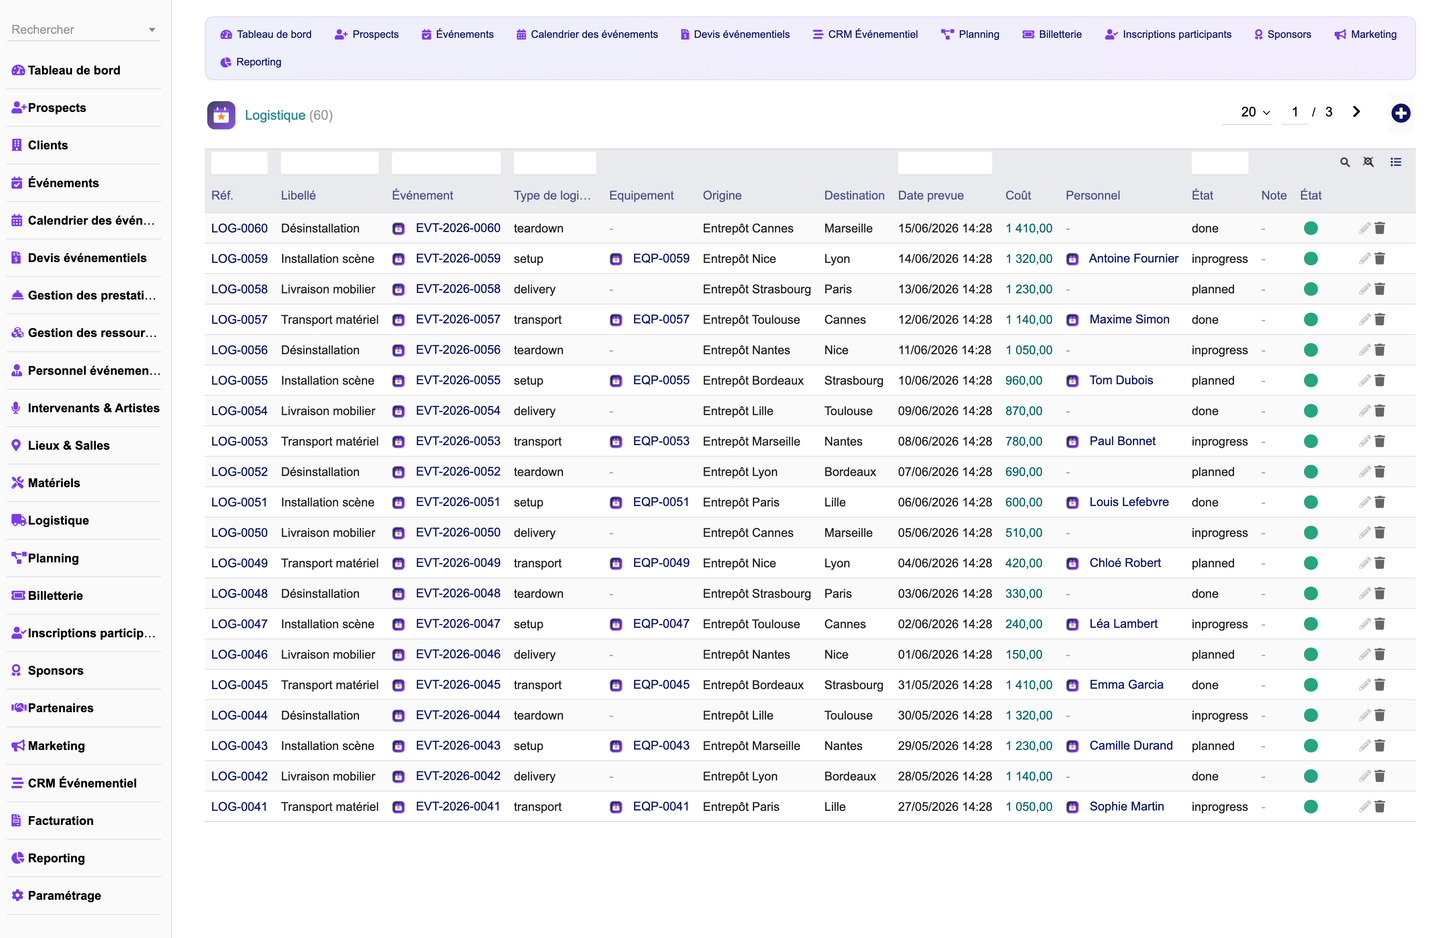Open the LOG-0060 reference link

(x=239, y=228)
